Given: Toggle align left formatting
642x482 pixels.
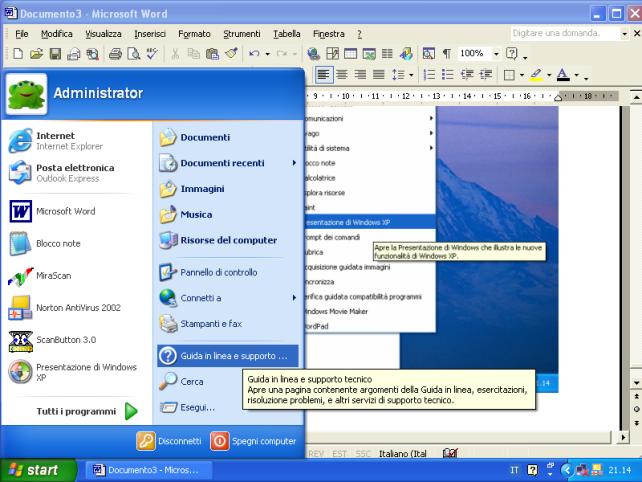Looking at the screenshot, I should tap(323, 75).
